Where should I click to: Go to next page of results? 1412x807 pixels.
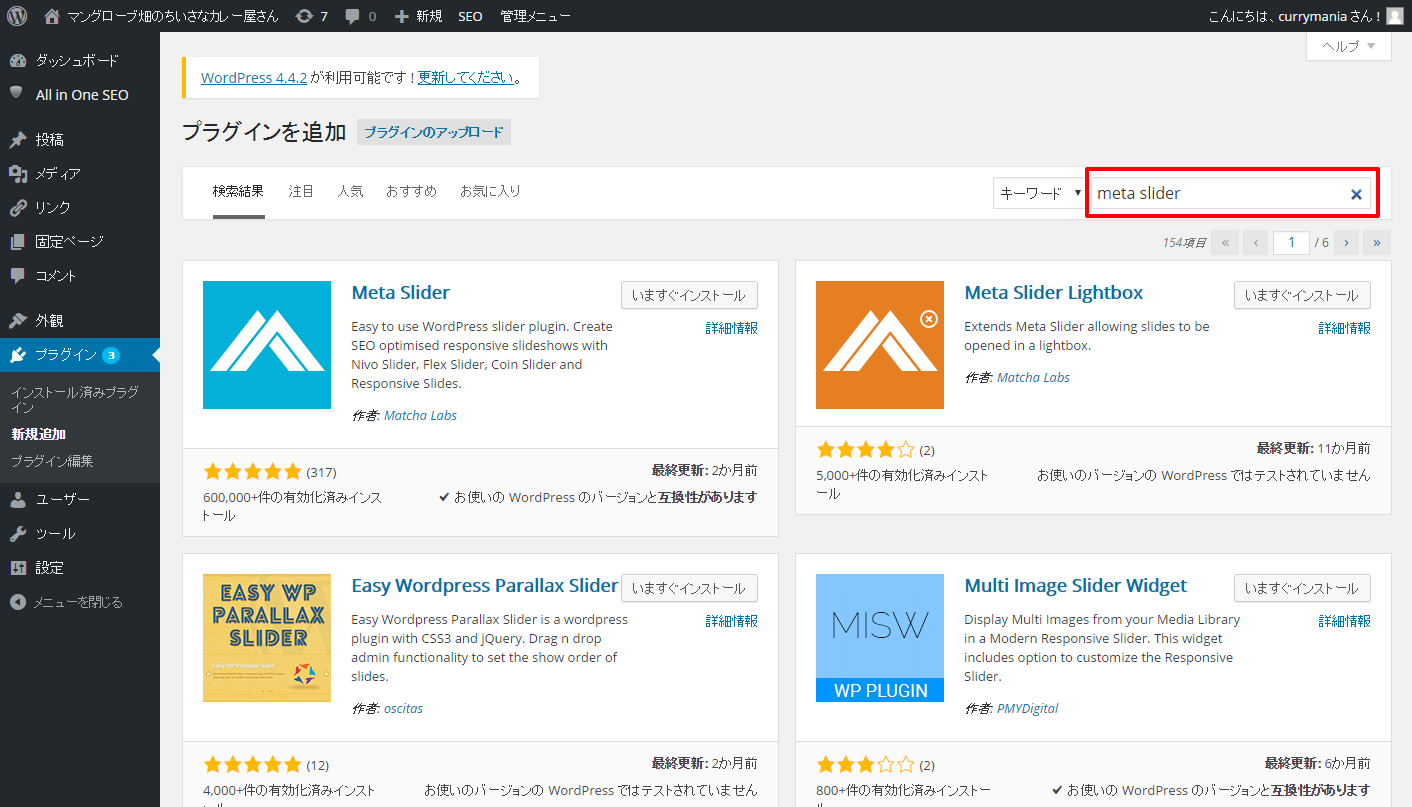pyautogui.click(x=1346, y=242)
